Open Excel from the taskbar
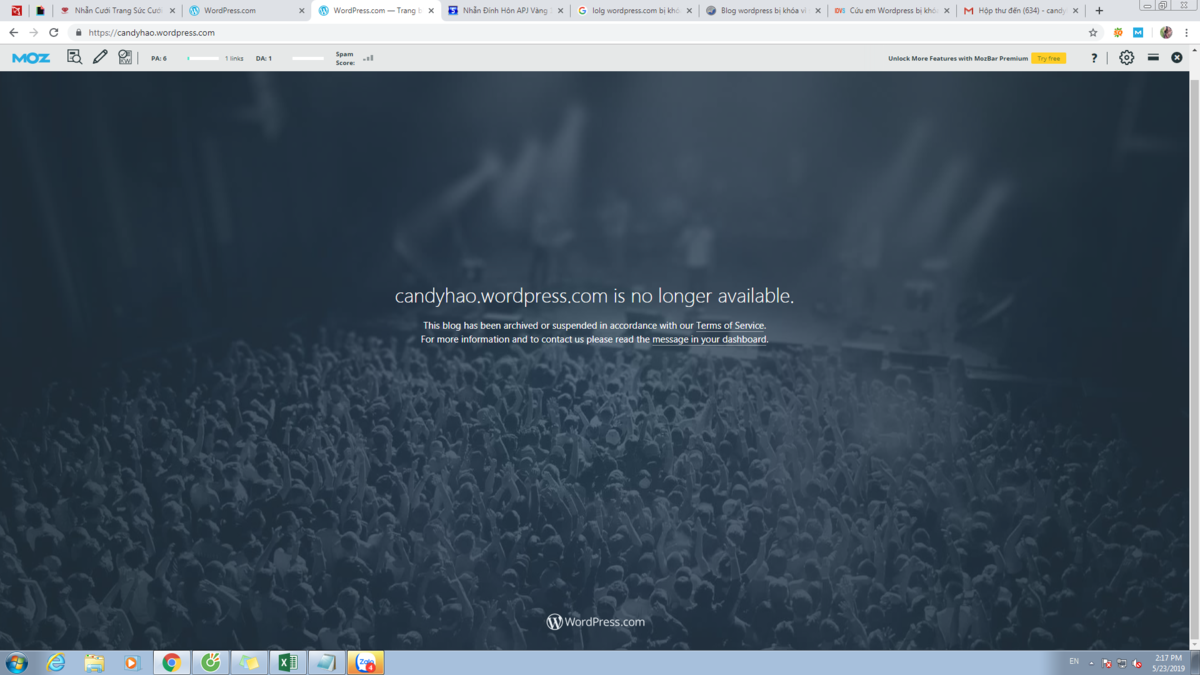This screenshot has width=1200, height=675. point(288,663)
